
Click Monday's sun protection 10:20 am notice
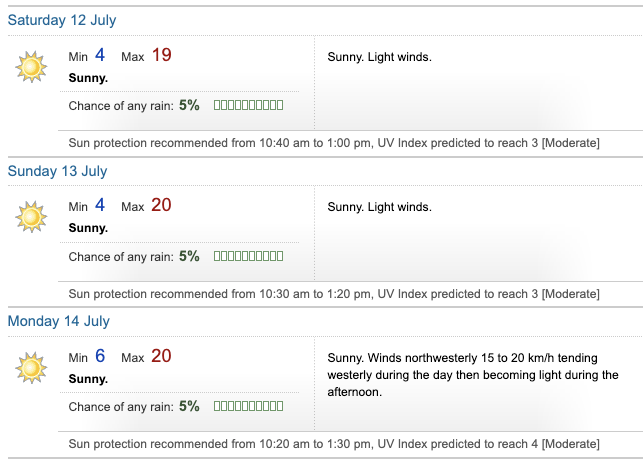click(x=334, y=444)
